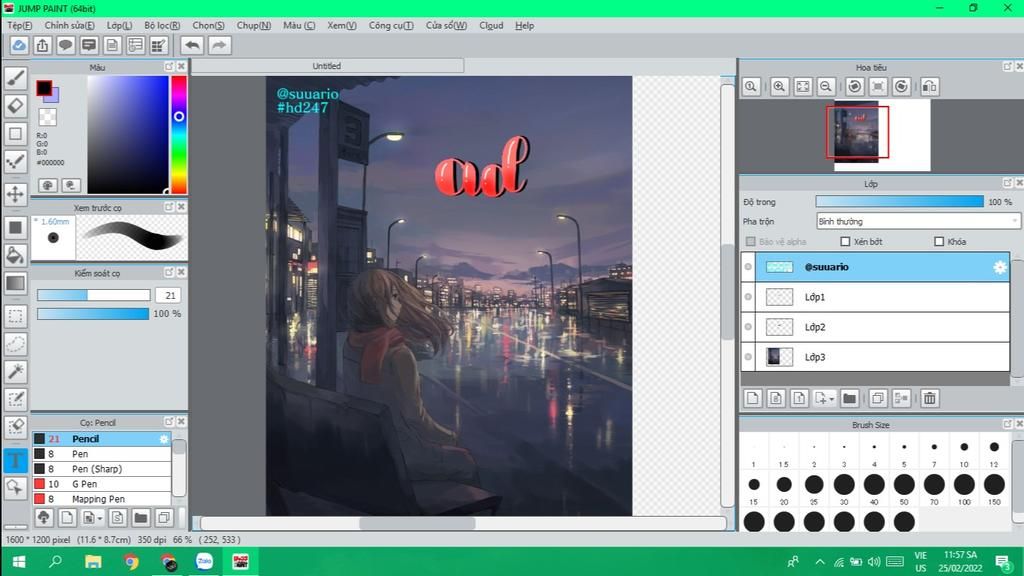
Task: Switch to the Untitled canvas tab
Action: (327, 66)
